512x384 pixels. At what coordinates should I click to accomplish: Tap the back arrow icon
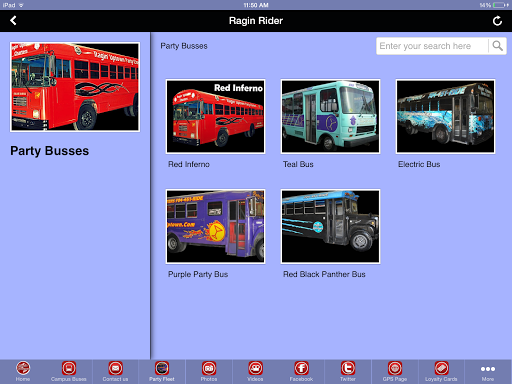click(13, 21)
